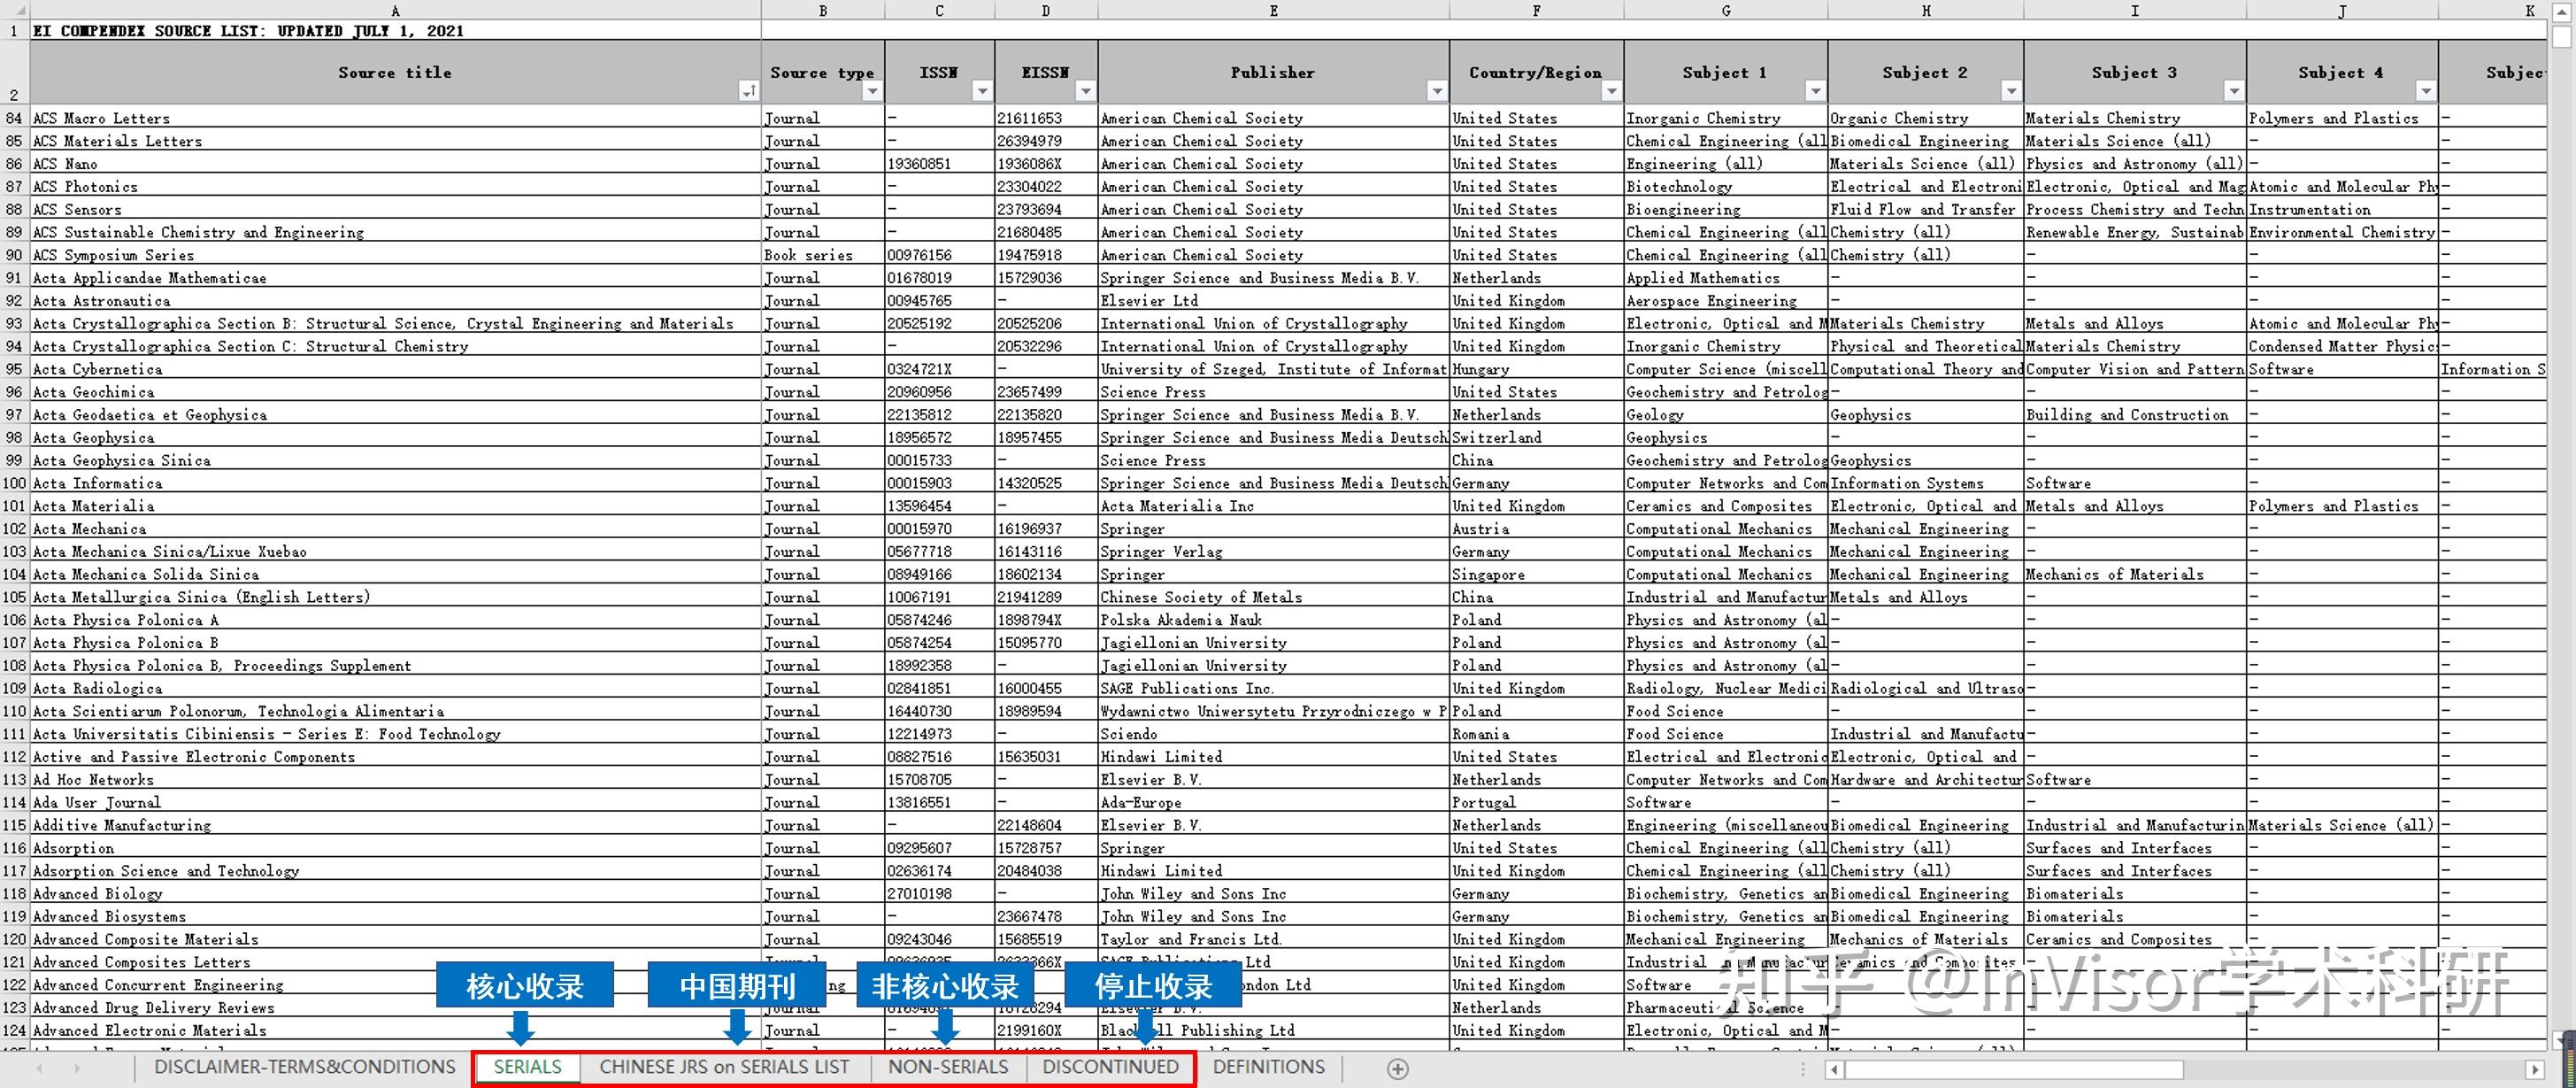Select the title cell EI COMPENDEX SOURCE LIST

tap(395, 30)
